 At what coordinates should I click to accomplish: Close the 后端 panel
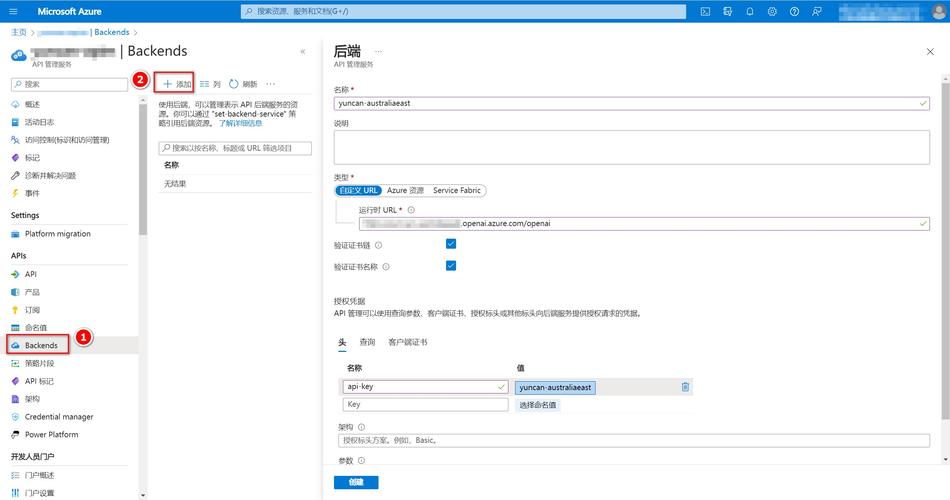[930, 52]
